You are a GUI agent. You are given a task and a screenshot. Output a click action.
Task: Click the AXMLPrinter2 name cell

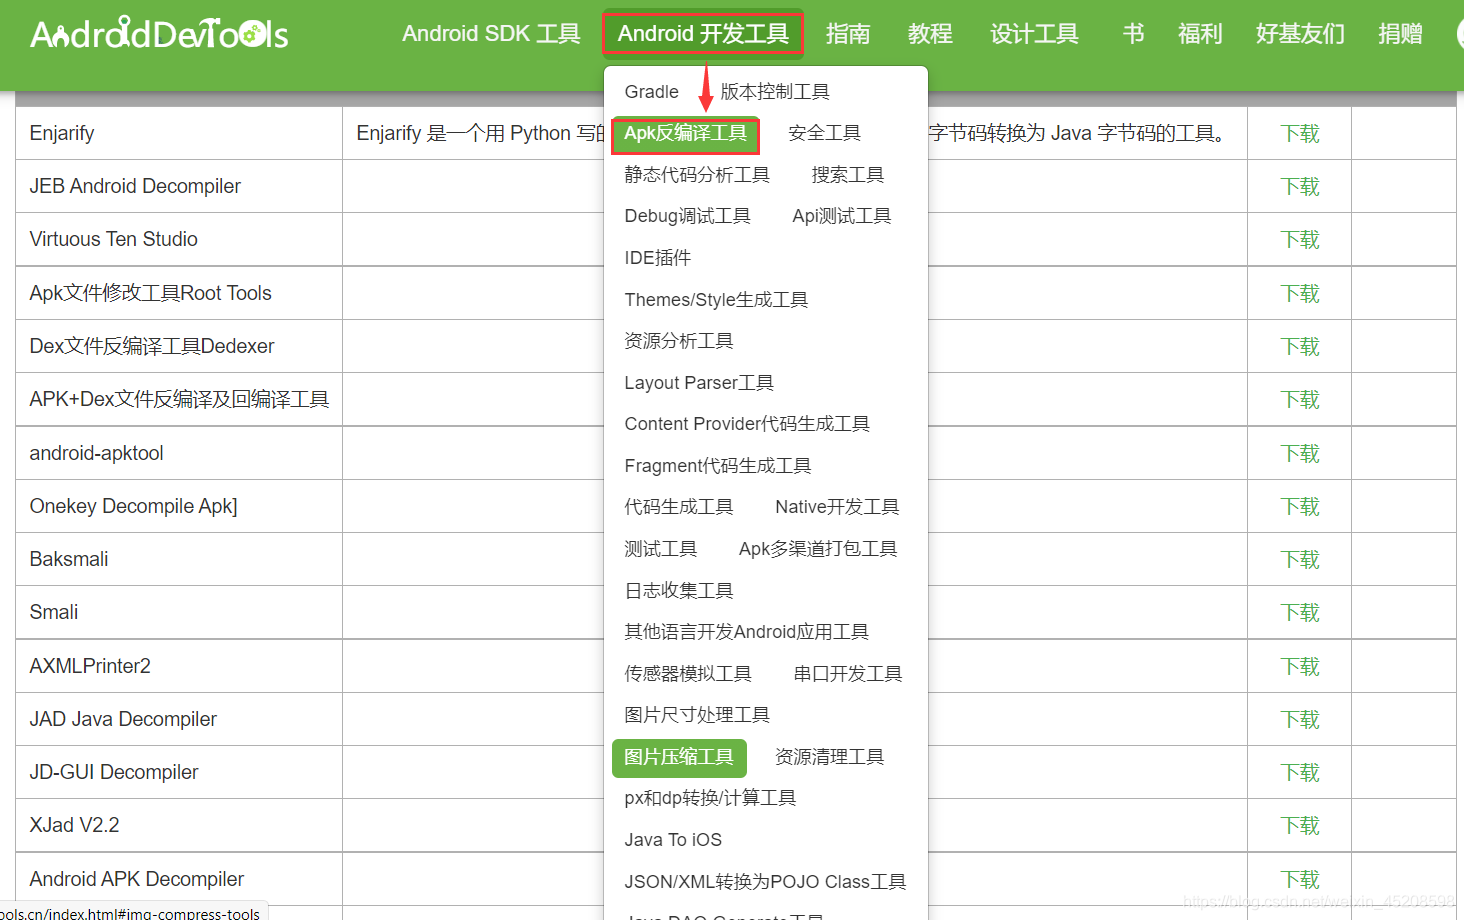pyautogui.click(x=179, y=666)
